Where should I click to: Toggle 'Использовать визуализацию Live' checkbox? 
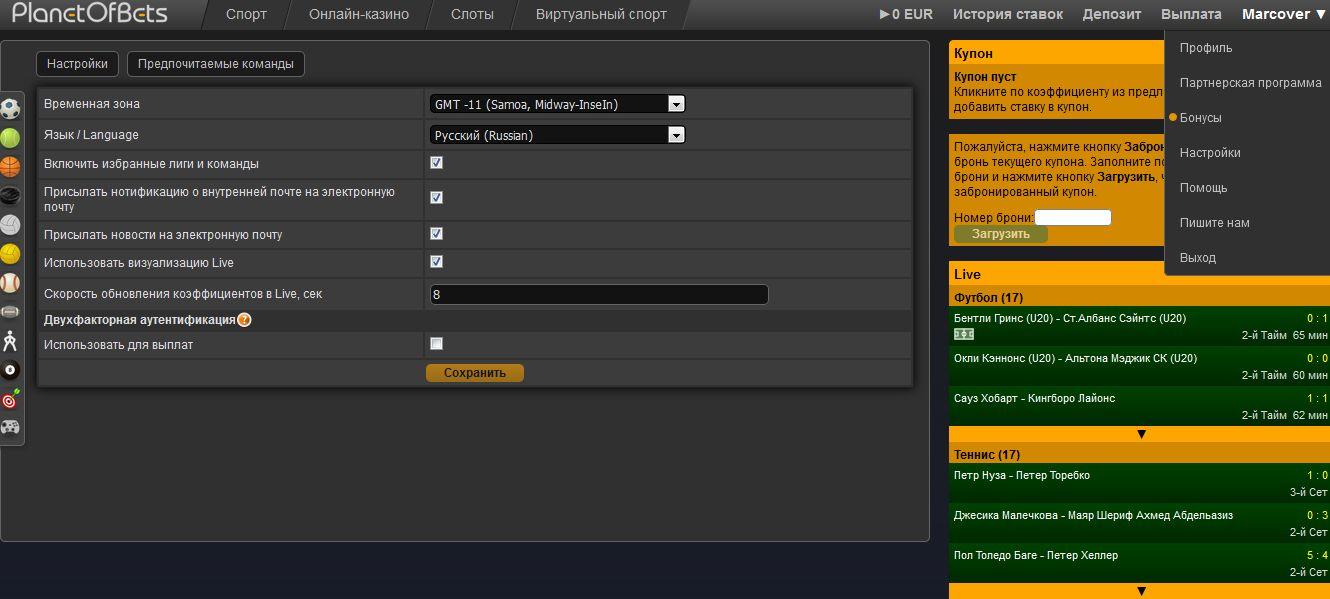[436, 262]
